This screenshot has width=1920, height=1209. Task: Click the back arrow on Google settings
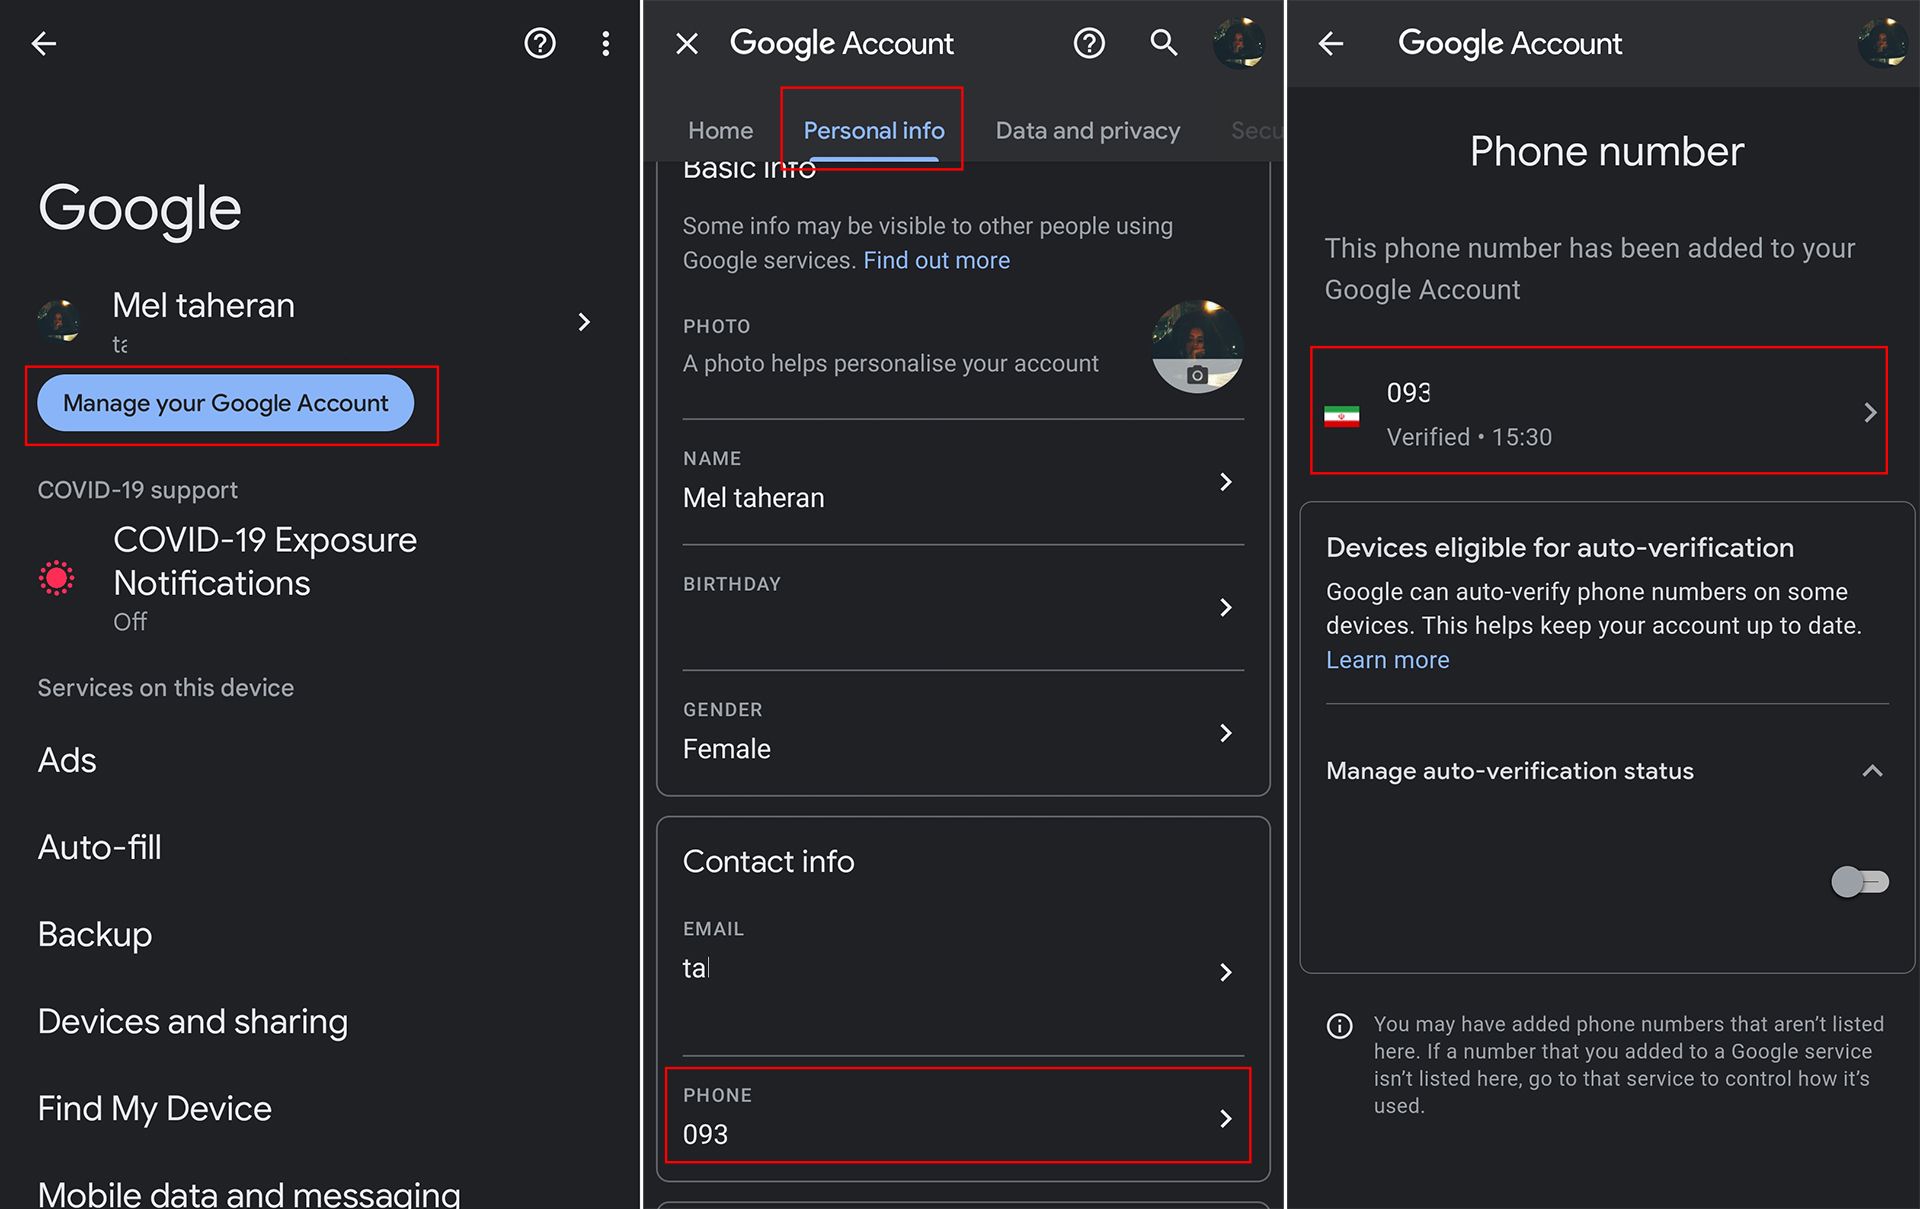[44, 43]
